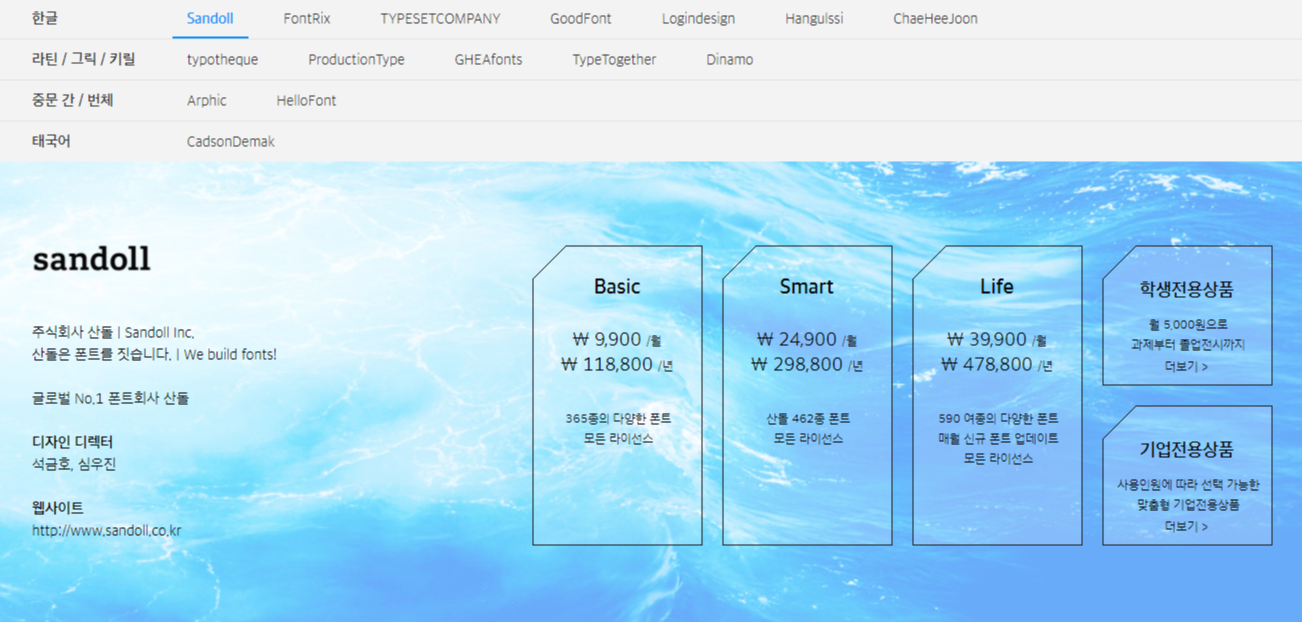Image resolution: width=1302 pixels, height=622 pixels.
Task: Click the 웹사이트 heading
Action: tap(58, 508)
